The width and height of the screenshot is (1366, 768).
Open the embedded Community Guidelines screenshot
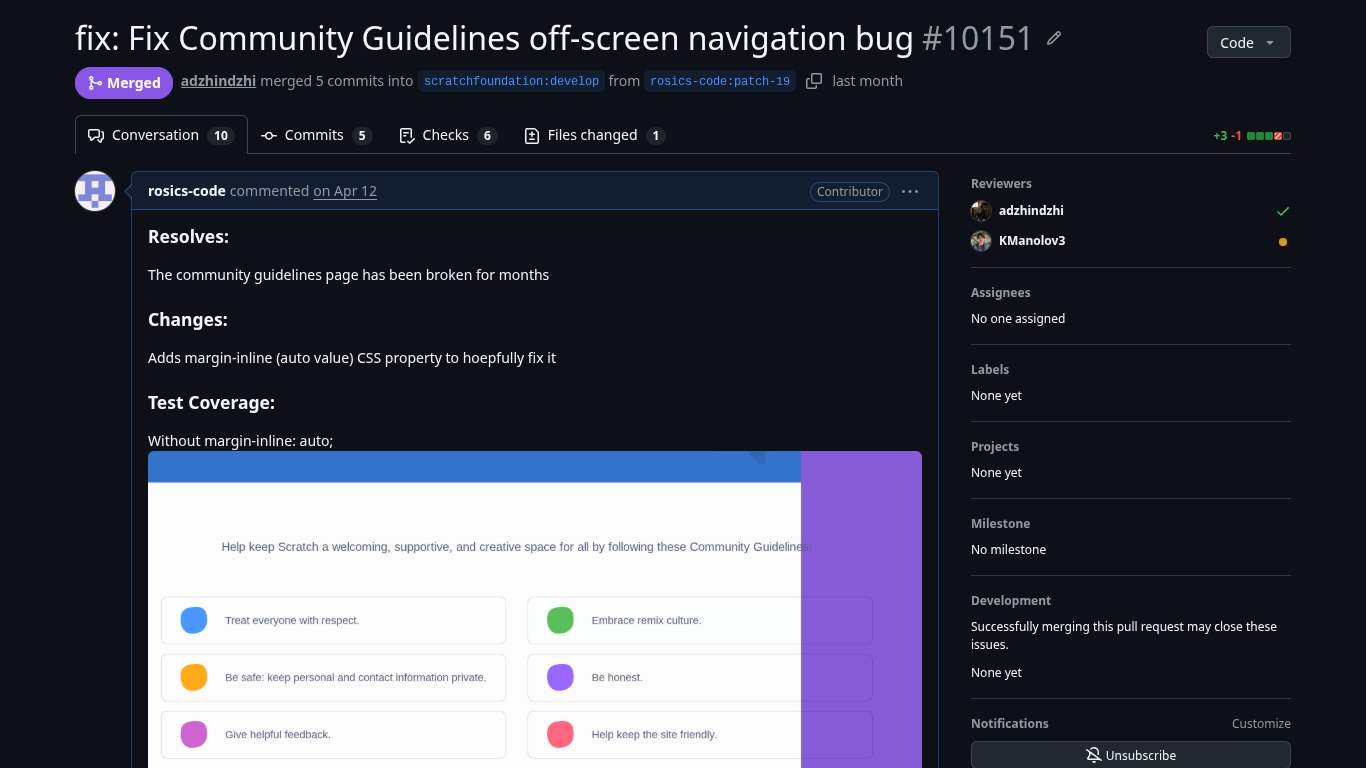pos(535,609)
